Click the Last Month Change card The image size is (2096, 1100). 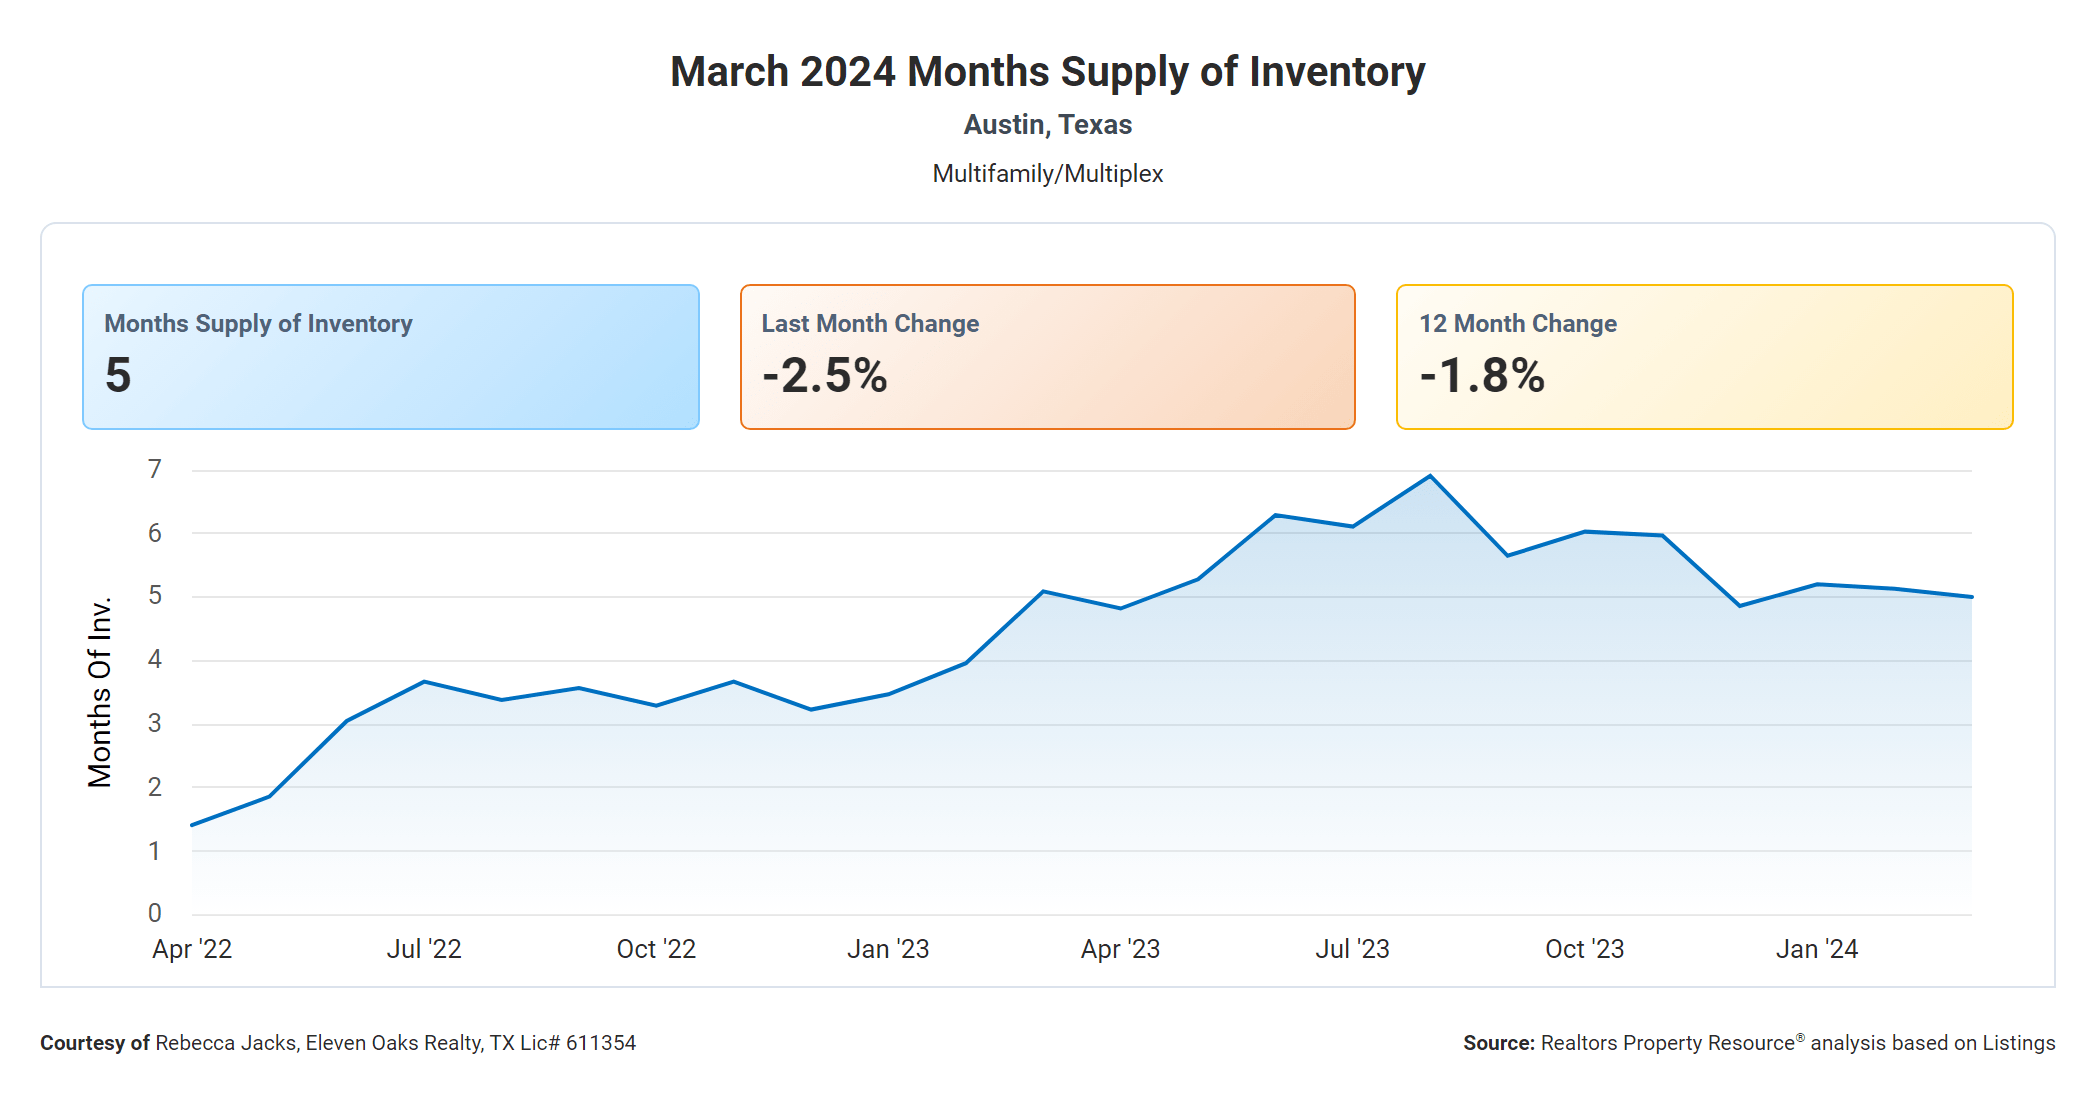(1047, 357)
